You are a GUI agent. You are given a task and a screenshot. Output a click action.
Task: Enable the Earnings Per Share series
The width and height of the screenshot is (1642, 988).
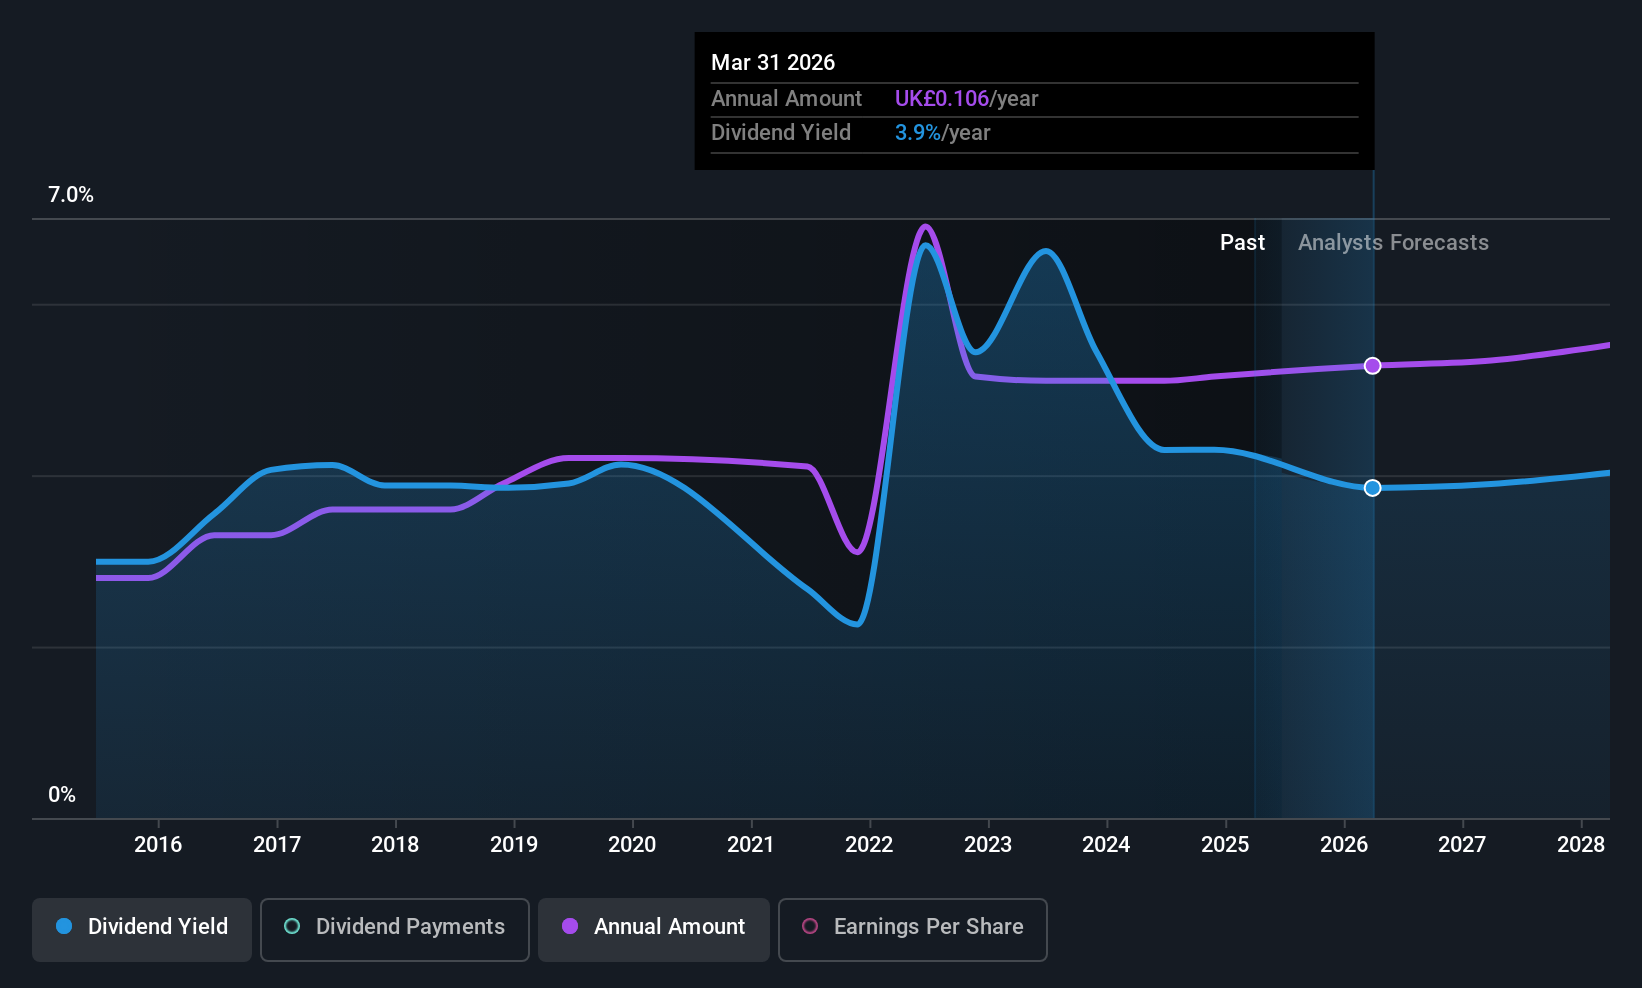(x=913, y=930)
